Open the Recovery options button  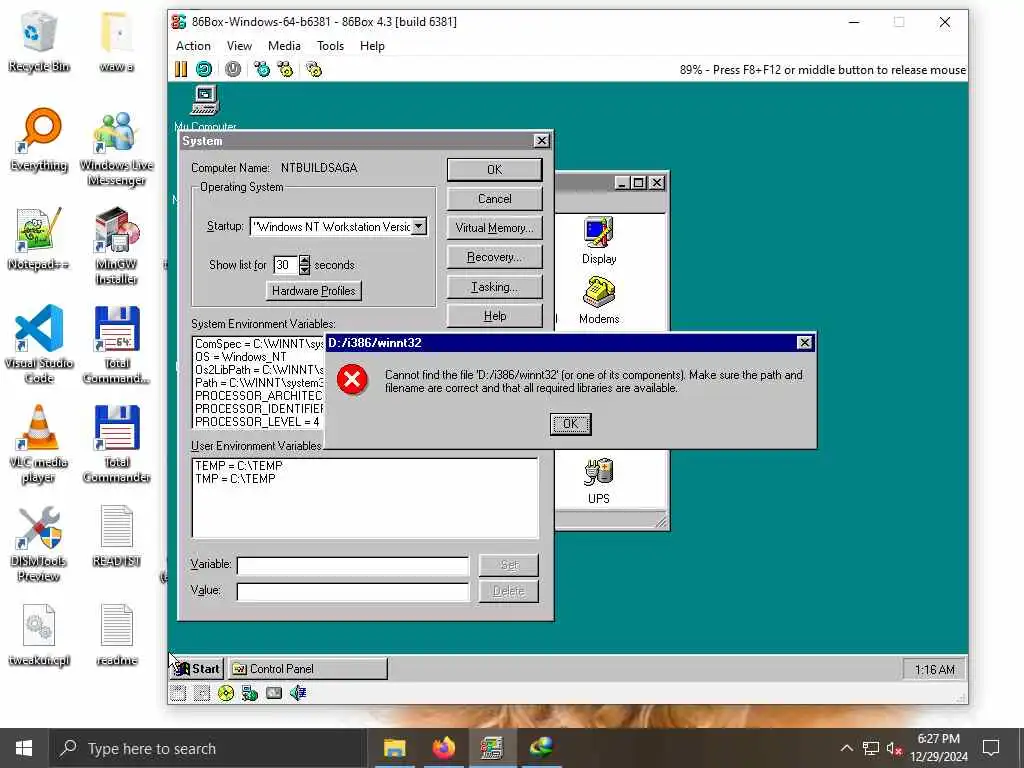[494, 257]
